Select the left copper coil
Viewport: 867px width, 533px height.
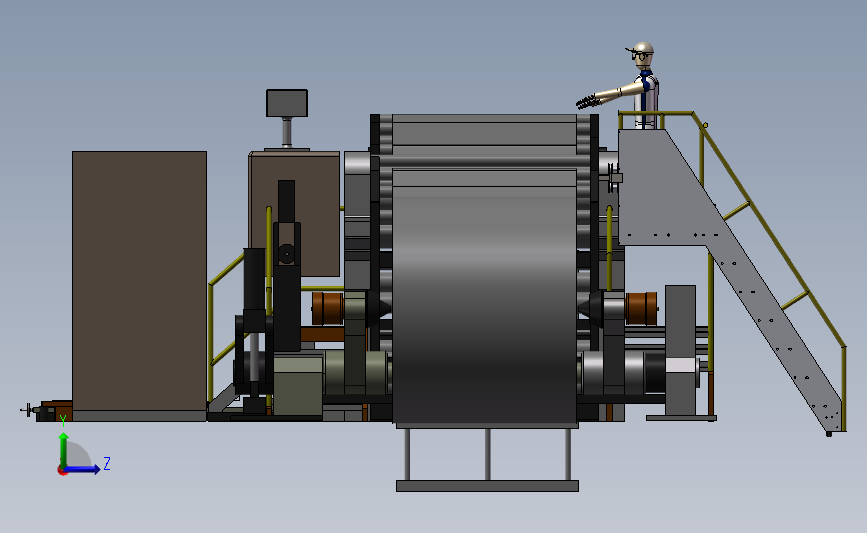(327, 309)
